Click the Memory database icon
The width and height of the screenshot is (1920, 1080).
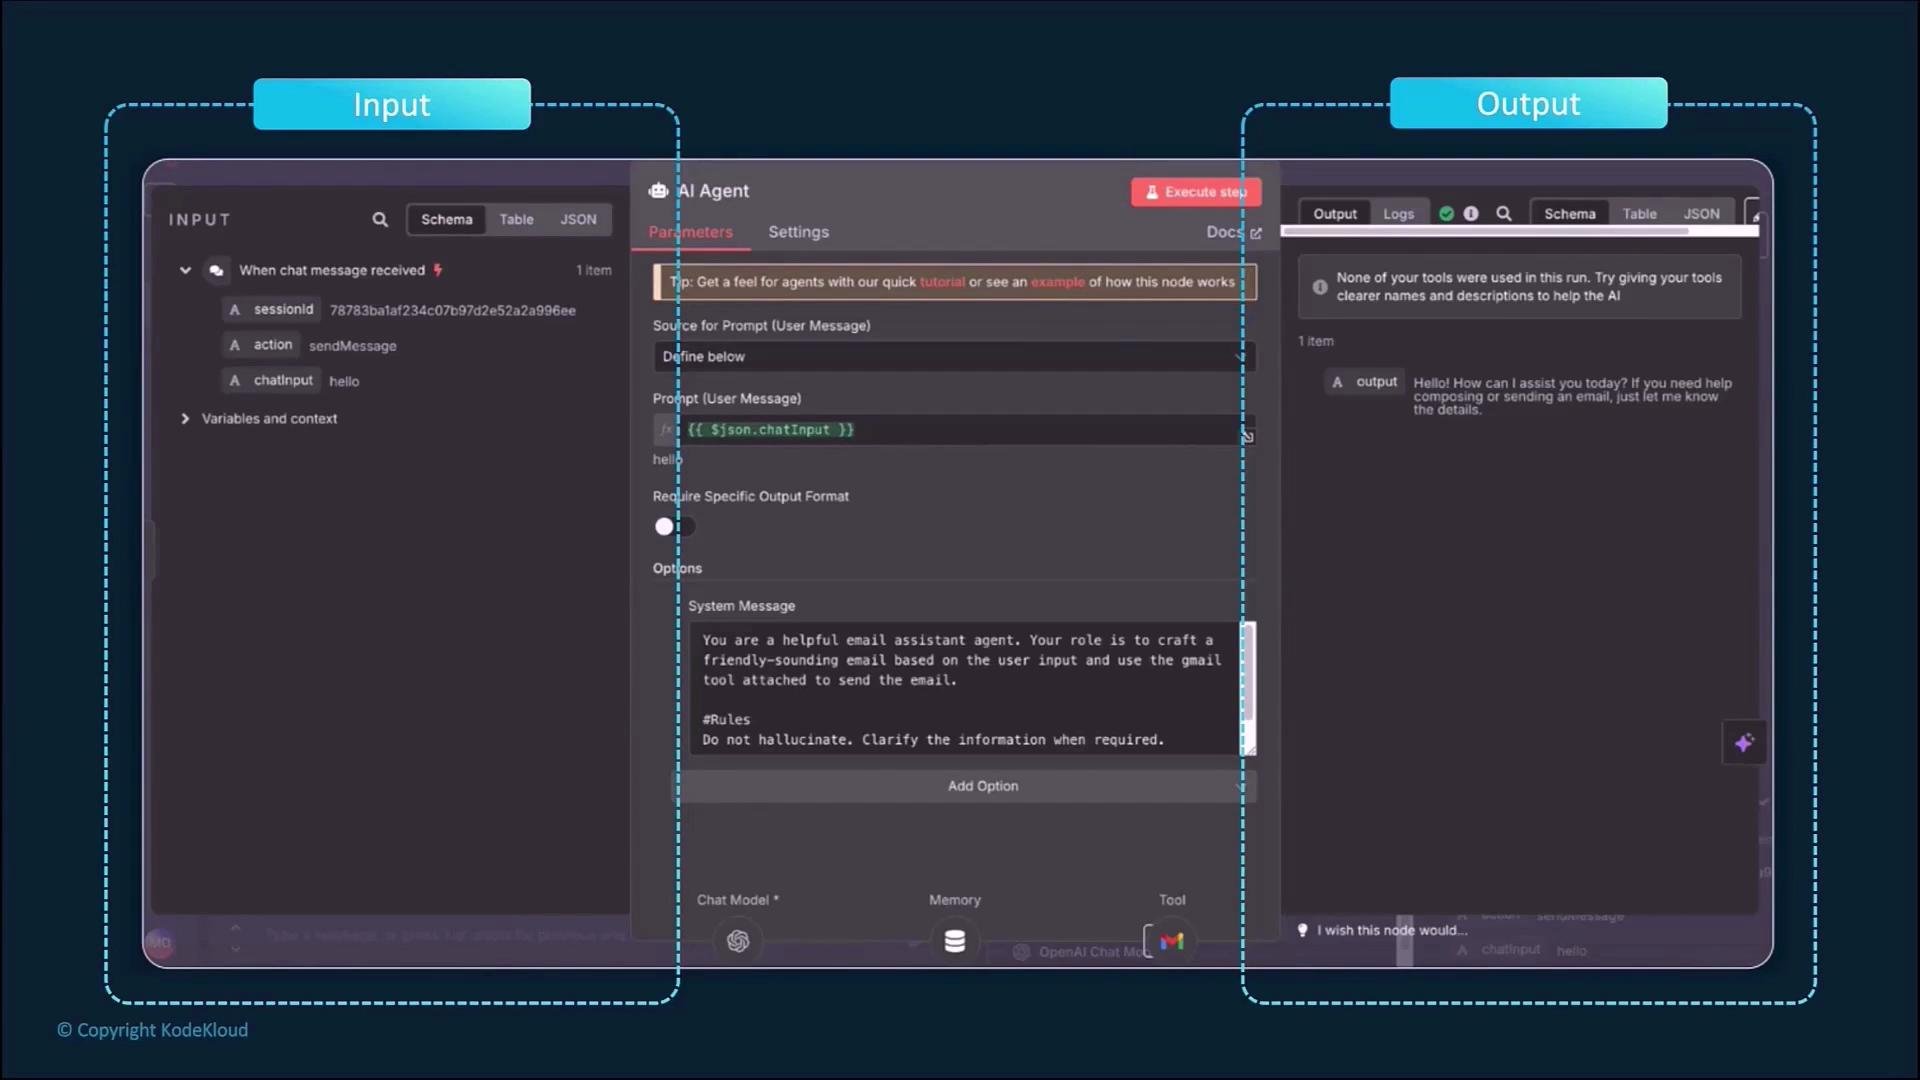[955, 941]
